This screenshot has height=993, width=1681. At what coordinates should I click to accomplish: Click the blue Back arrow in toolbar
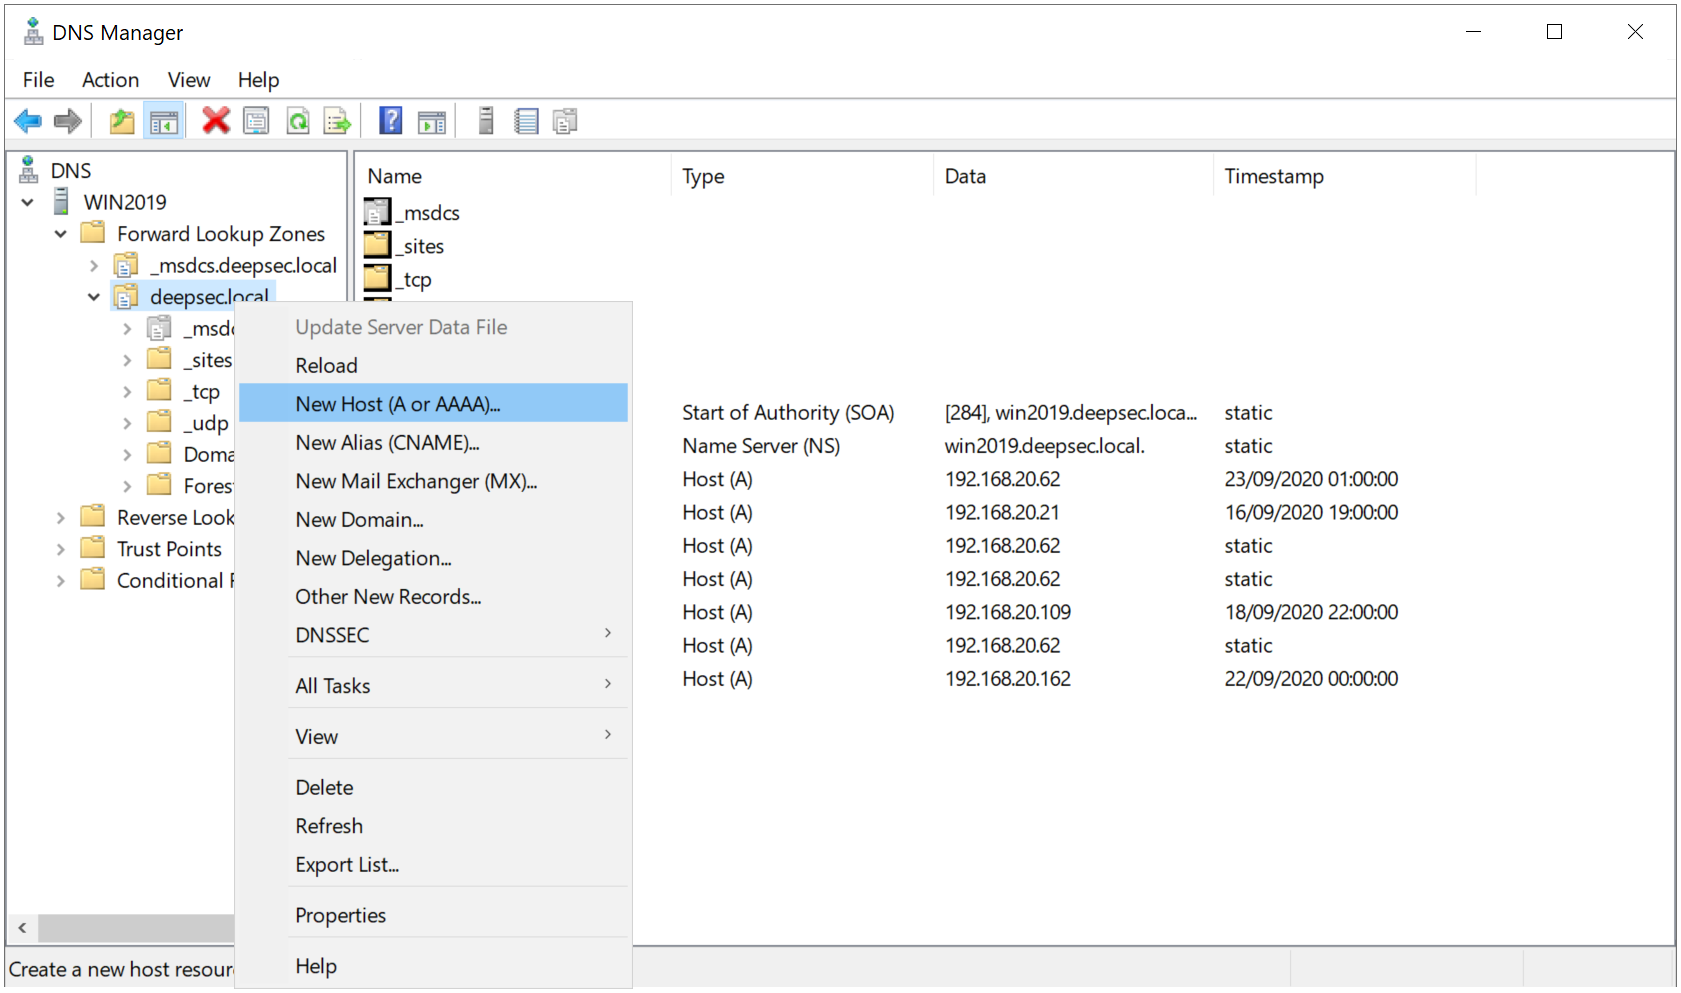pyautogui.click(x=27, y=122)
